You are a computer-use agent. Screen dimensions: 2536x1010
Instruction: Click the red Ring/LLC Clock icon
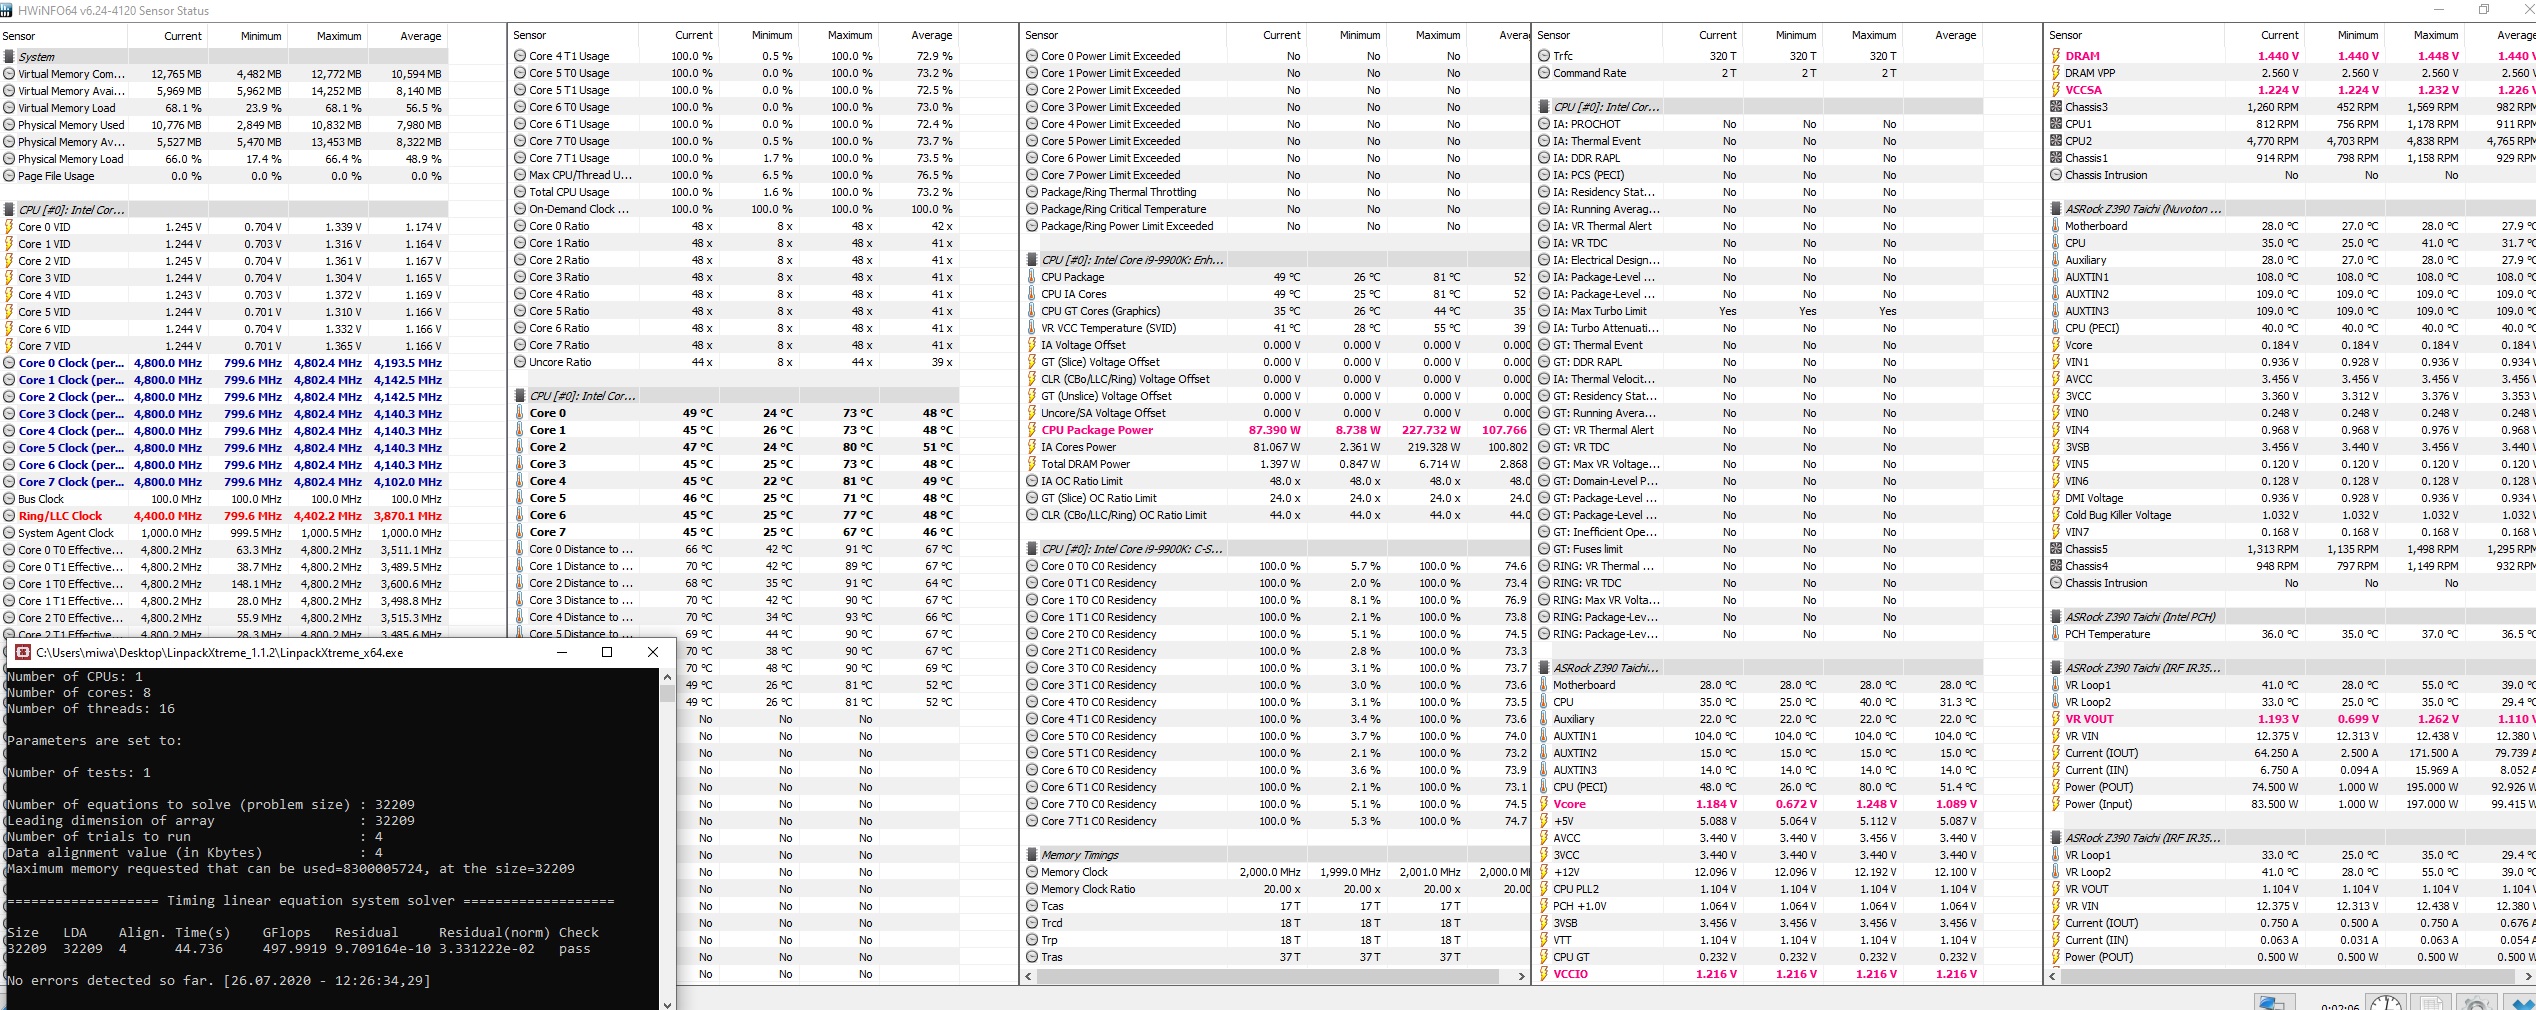[9, 516]
